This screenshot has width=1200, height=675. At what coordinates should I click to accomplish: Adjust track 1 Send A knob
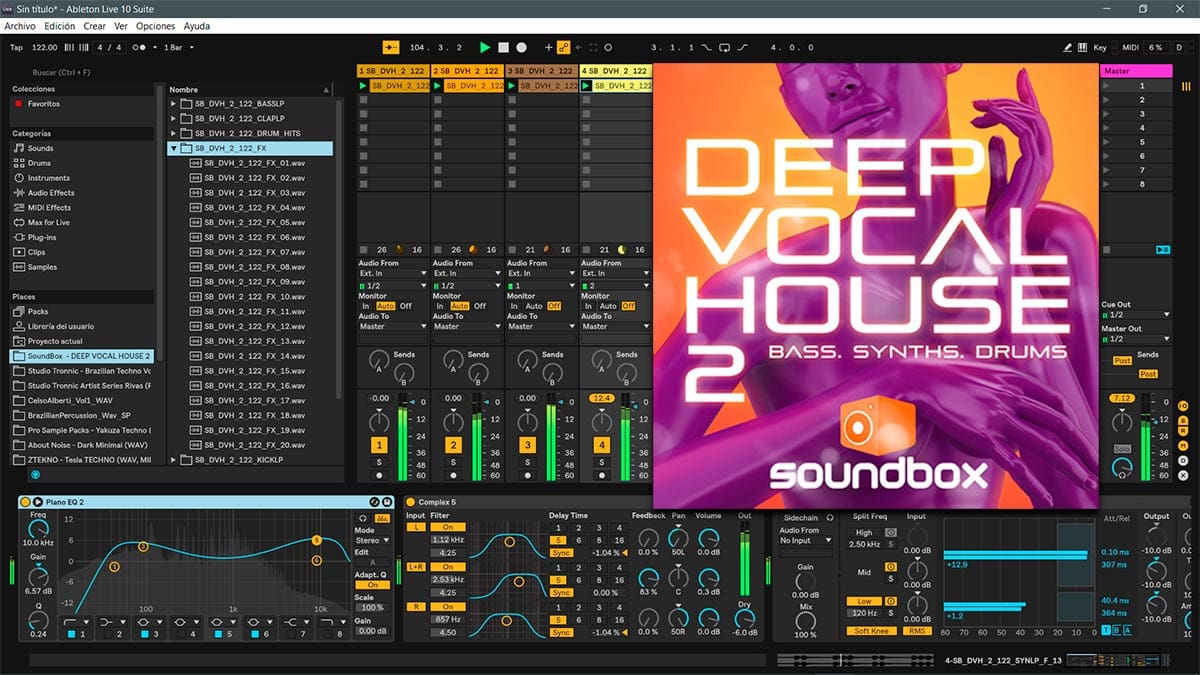[379, 359]
